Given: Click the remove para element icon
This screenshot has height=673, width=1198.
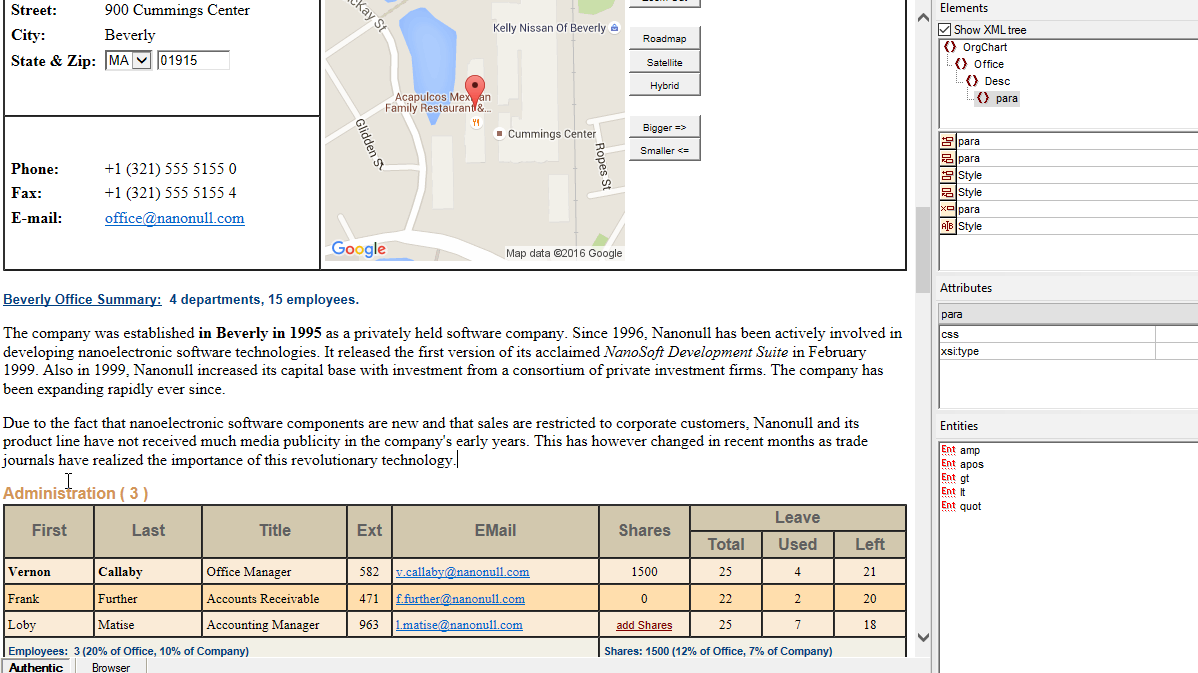Looking at the screenshot, I should [948, 209].
